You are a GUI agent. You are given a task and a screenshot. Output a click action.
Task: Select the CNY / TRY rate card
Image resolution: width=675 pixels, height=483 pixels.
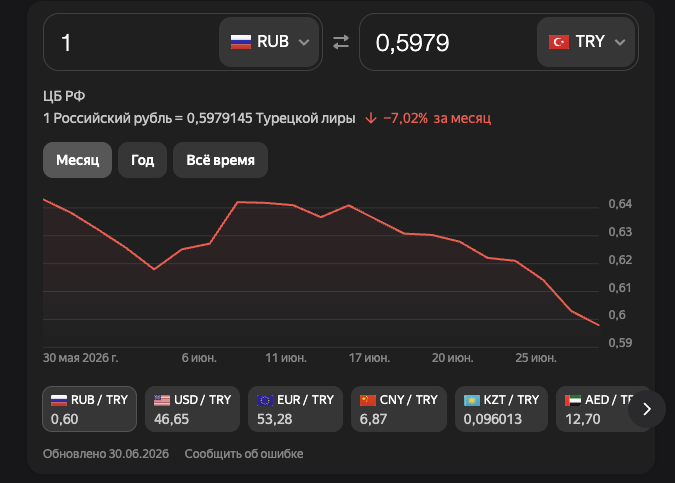coord(399,409)
